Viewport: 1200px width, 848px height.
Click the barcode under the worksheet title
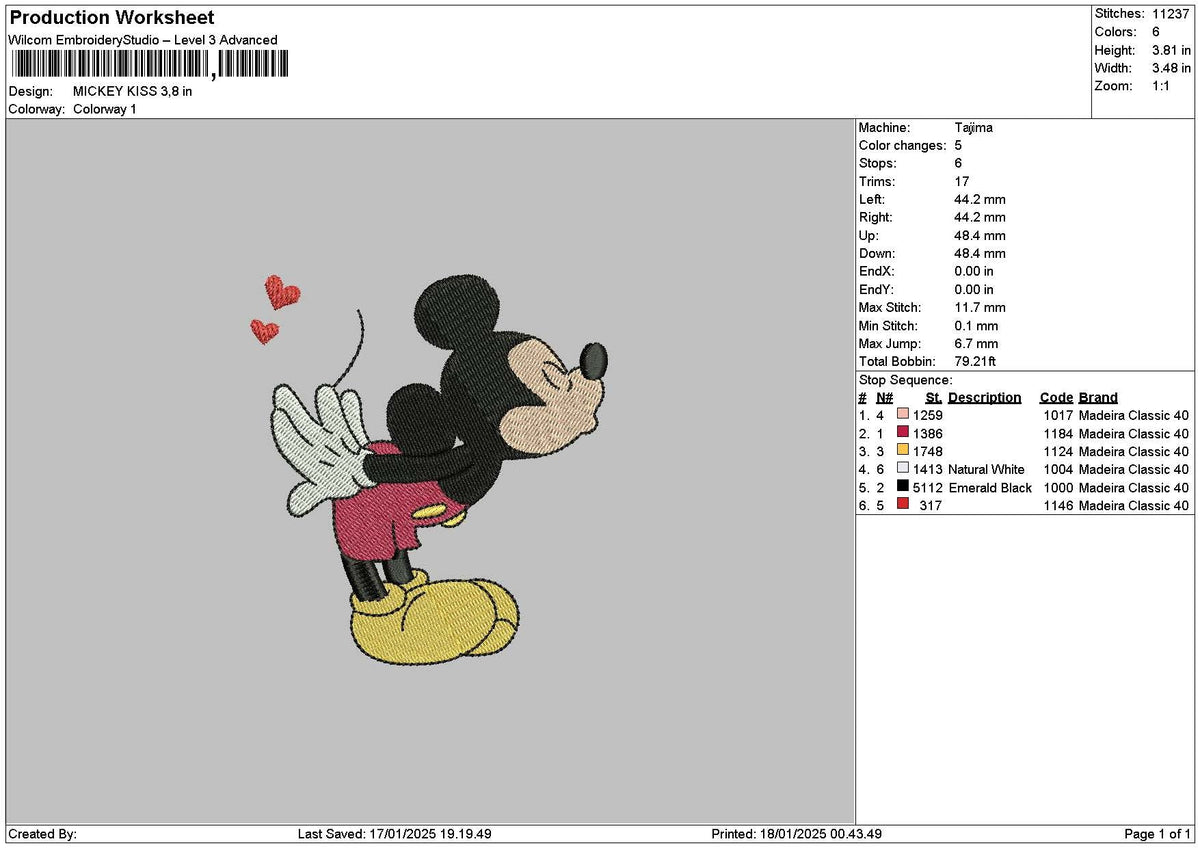pos(148,65)
